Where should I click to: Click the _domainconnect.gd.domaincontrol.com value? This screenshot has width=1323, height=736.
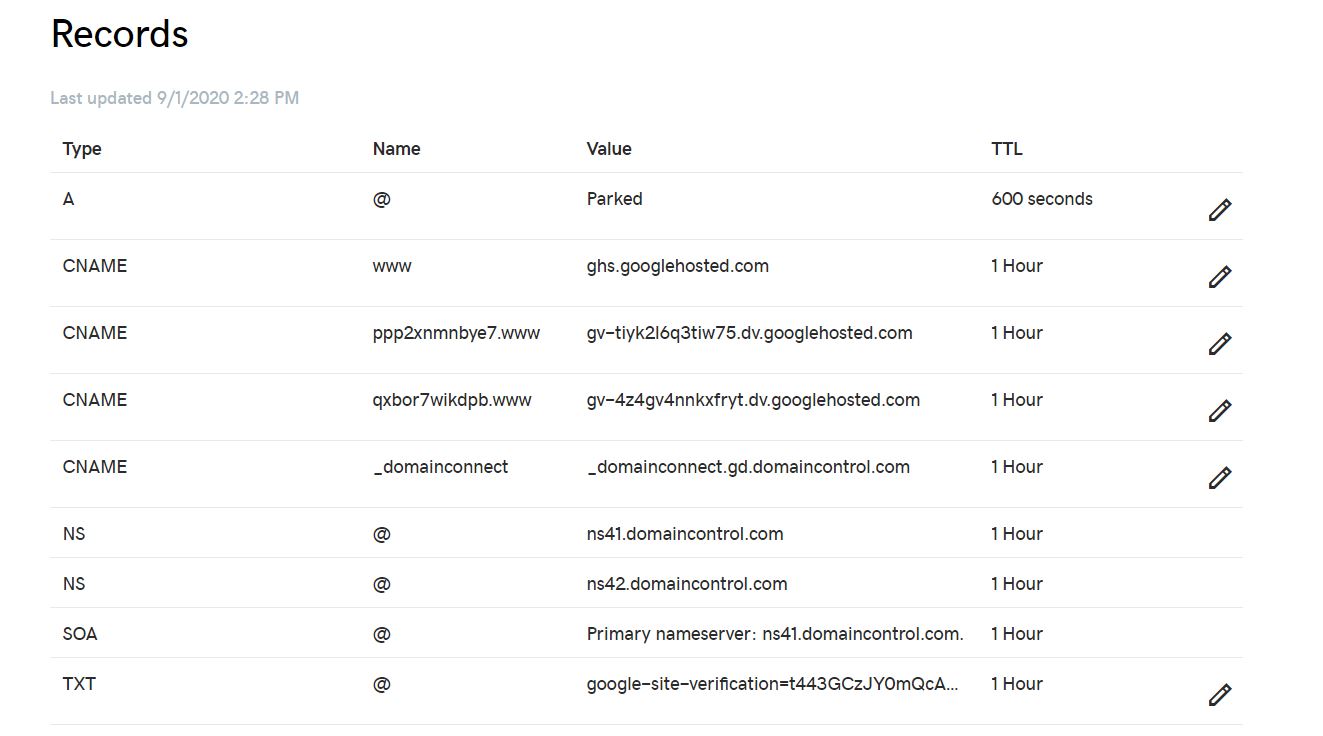pyautogui.click(x=748, y=467)
